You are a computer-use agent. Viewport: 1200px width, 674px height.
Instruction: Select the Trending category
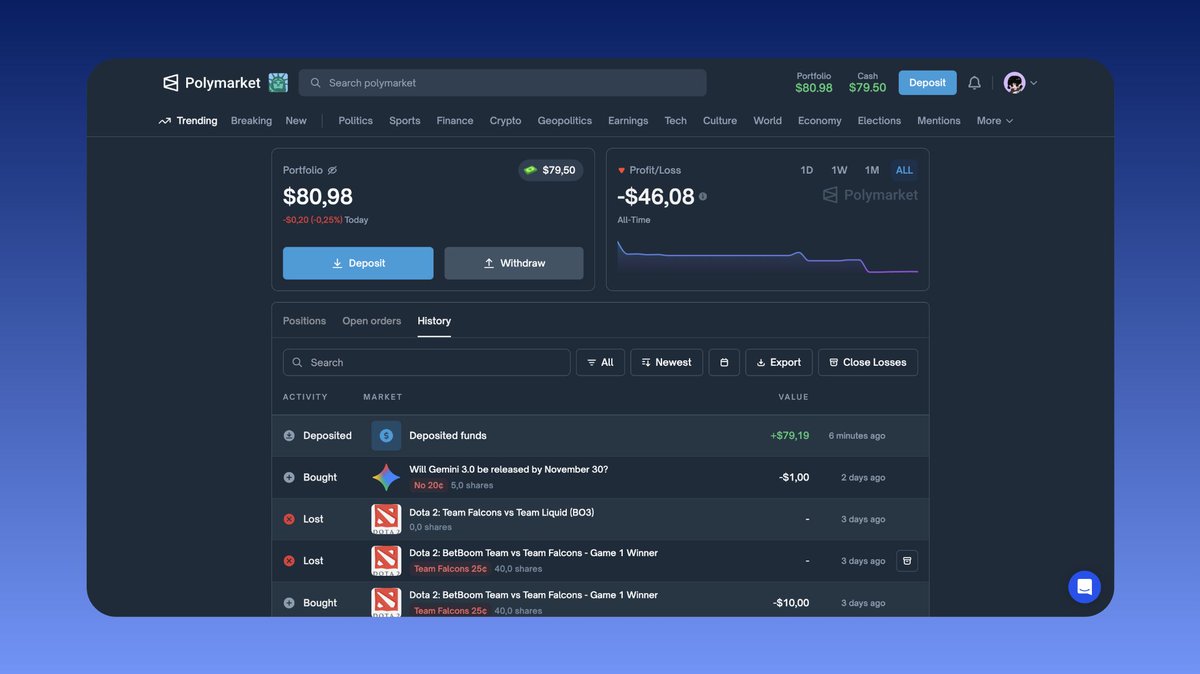(x=188, y=121)
